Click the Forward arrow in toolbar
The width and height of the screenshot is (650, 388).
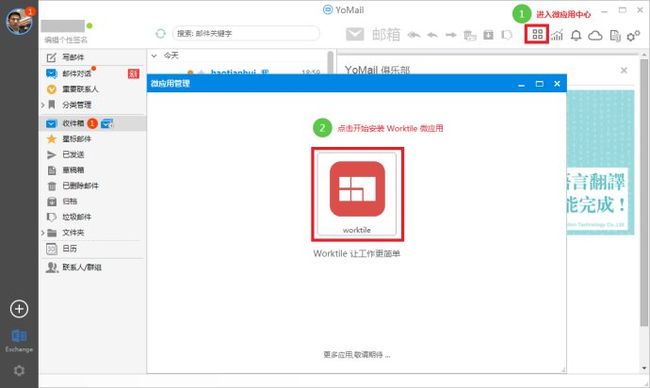451,35
